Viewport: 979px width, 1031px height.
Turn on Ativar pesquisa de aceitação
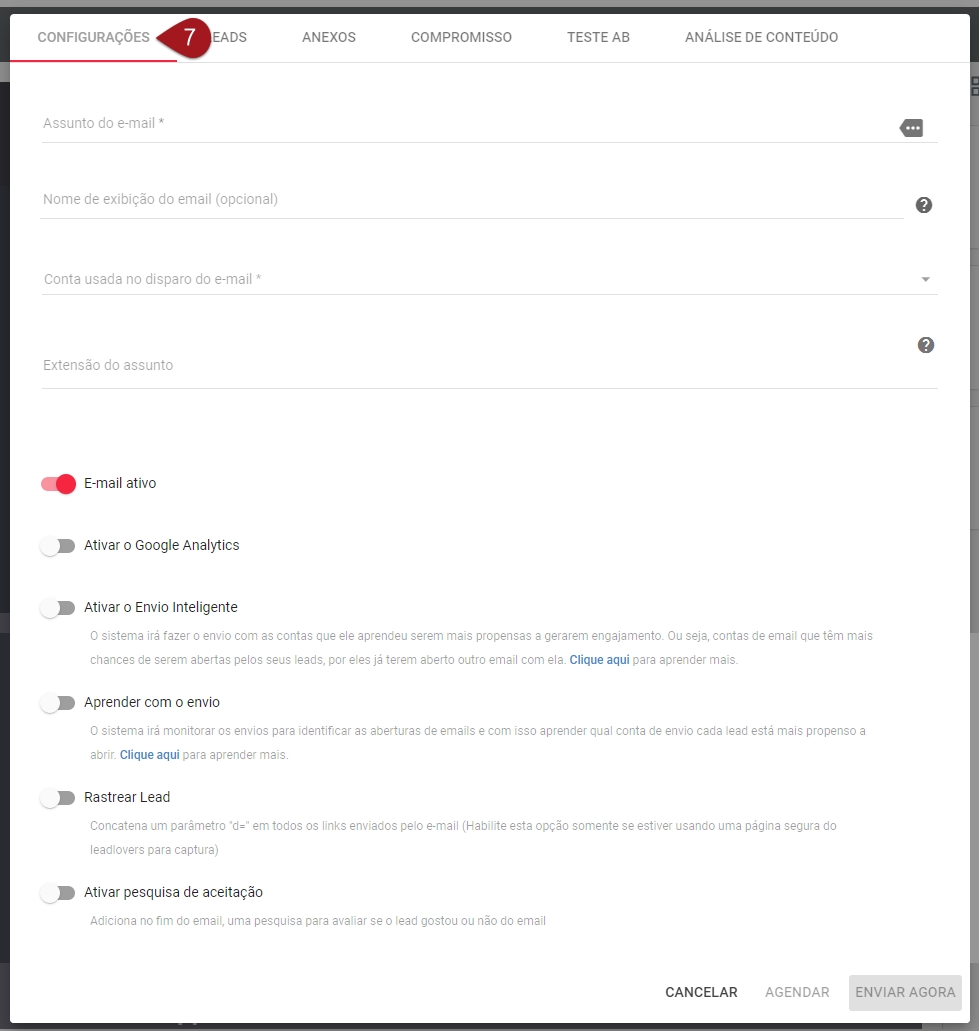[58, 893]
